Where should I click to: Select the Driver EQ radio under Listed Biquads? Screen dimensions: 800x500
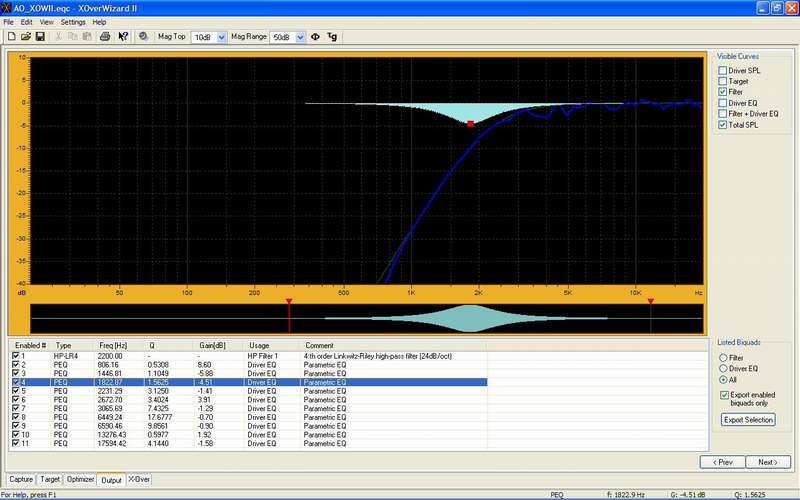723,368
